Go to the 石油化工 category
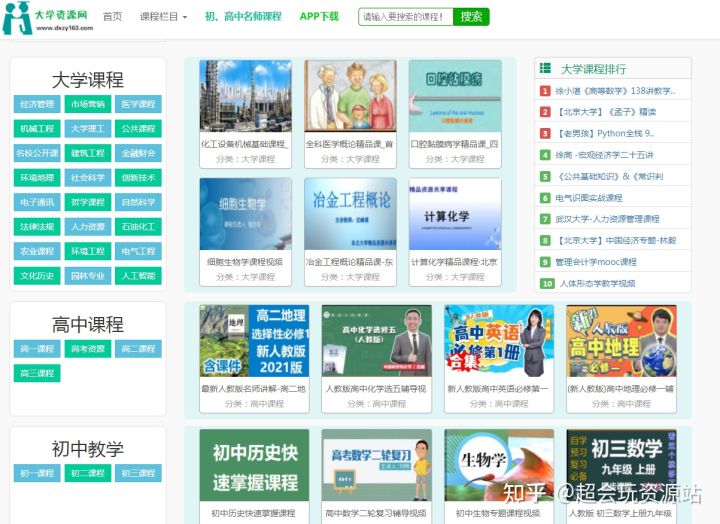This screenshot has width=720, height=524. [x=138, y=227]
